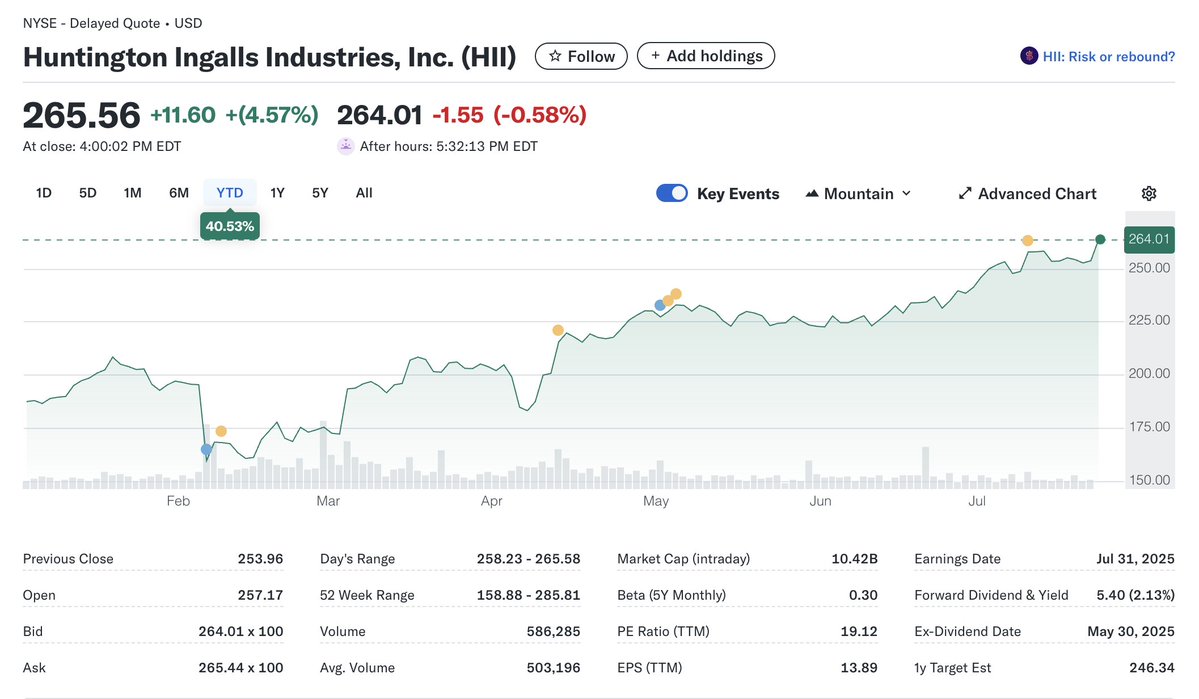Click Market Cap (intraday) label

(684, 559)
